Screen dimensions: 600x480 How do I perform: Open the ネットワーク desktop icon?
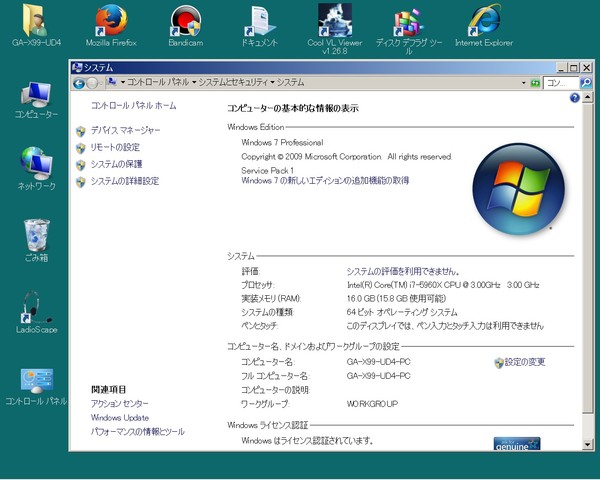[36, 168]
